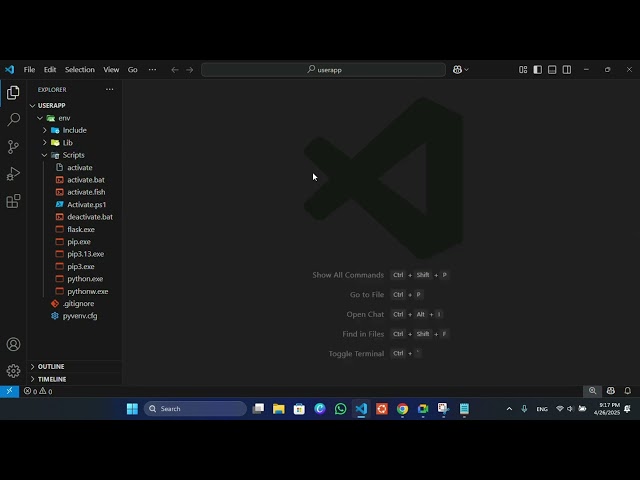Click the Windows Start button
Screen dimensions: 640x480
point(132,409)
